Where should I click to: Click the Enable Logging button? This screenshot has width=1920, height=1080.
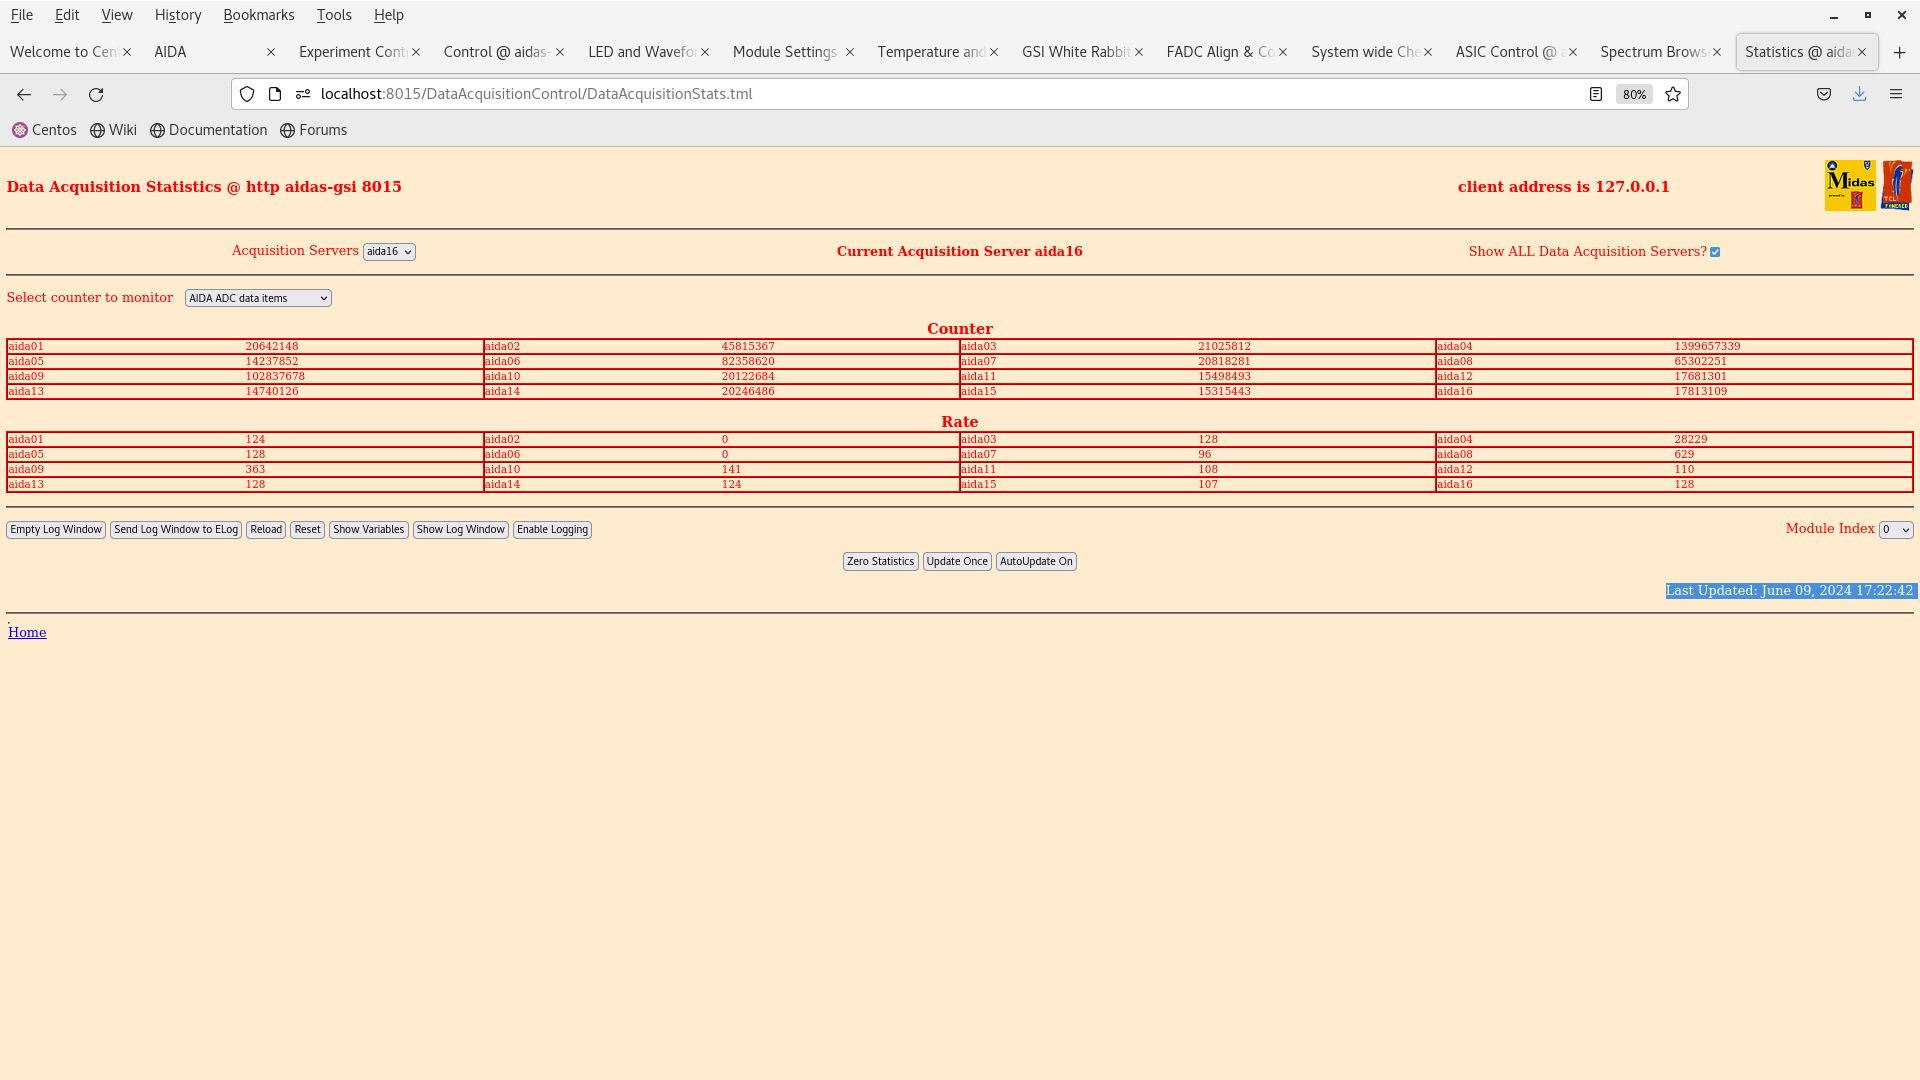(x=552, y=530)
